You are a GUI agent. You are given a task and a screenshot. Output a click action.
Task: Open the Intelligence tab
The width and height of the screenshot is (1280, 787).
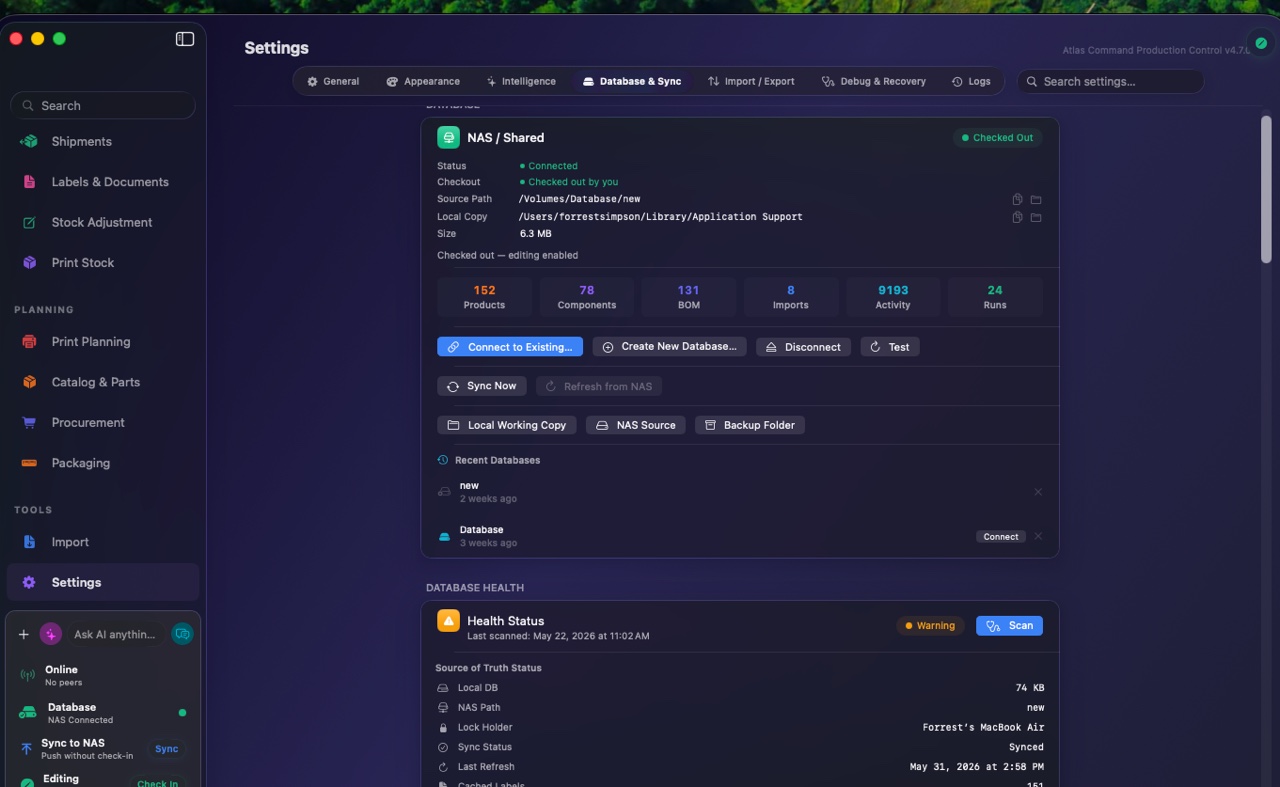click(520, 81)
